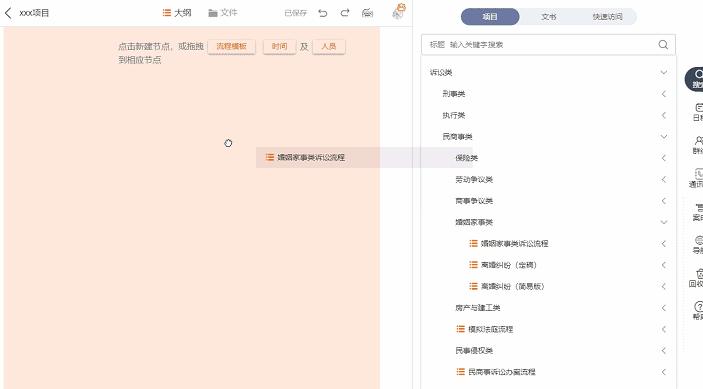Select the 离婚纠纷（金牌） template text
Viewport: 703px width, 389px height.
click(x=509, y=265)
